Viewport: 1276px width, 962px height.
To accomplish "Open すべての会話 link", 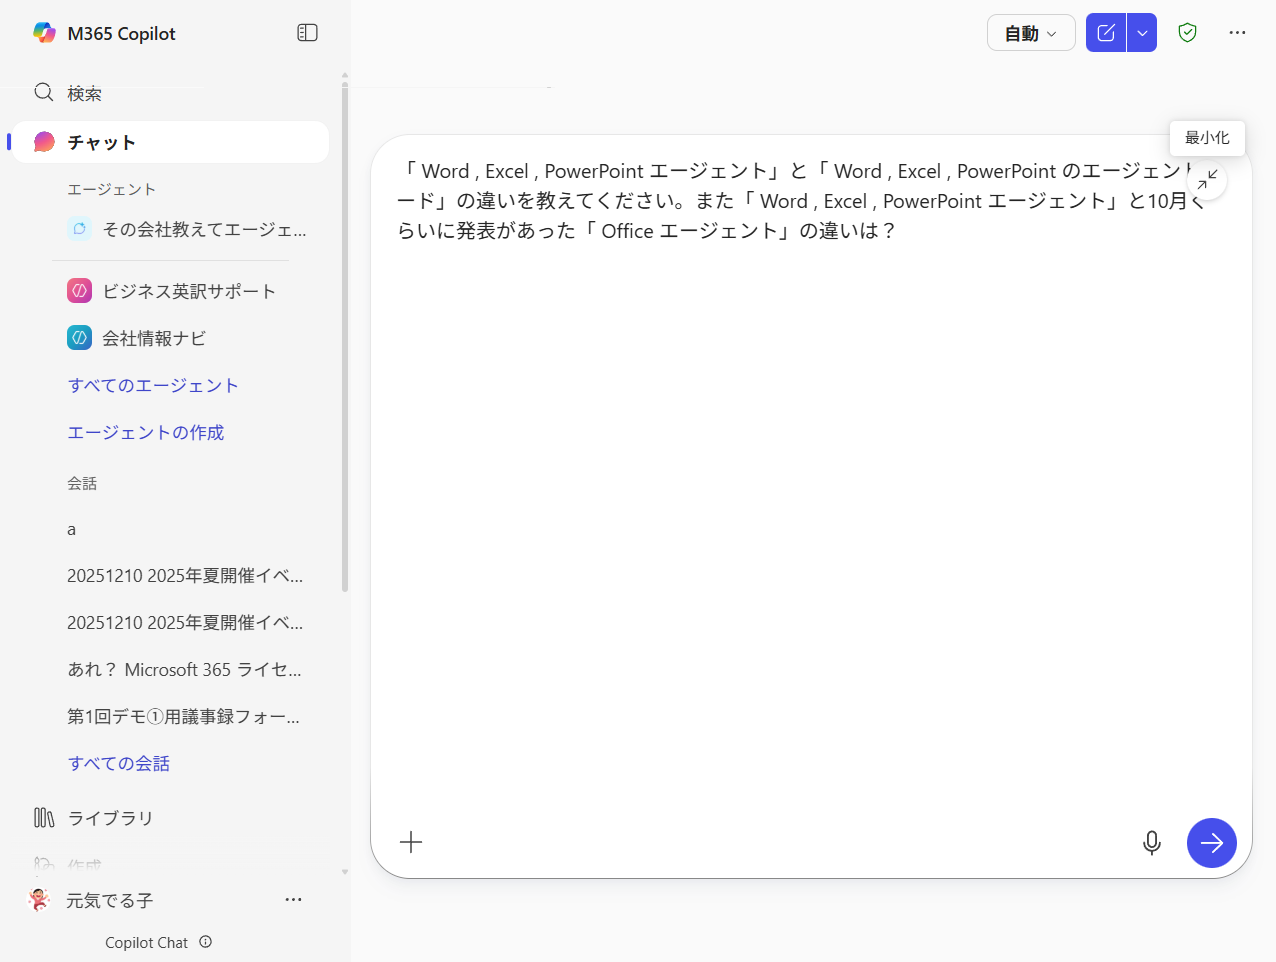I will (118, 763).
